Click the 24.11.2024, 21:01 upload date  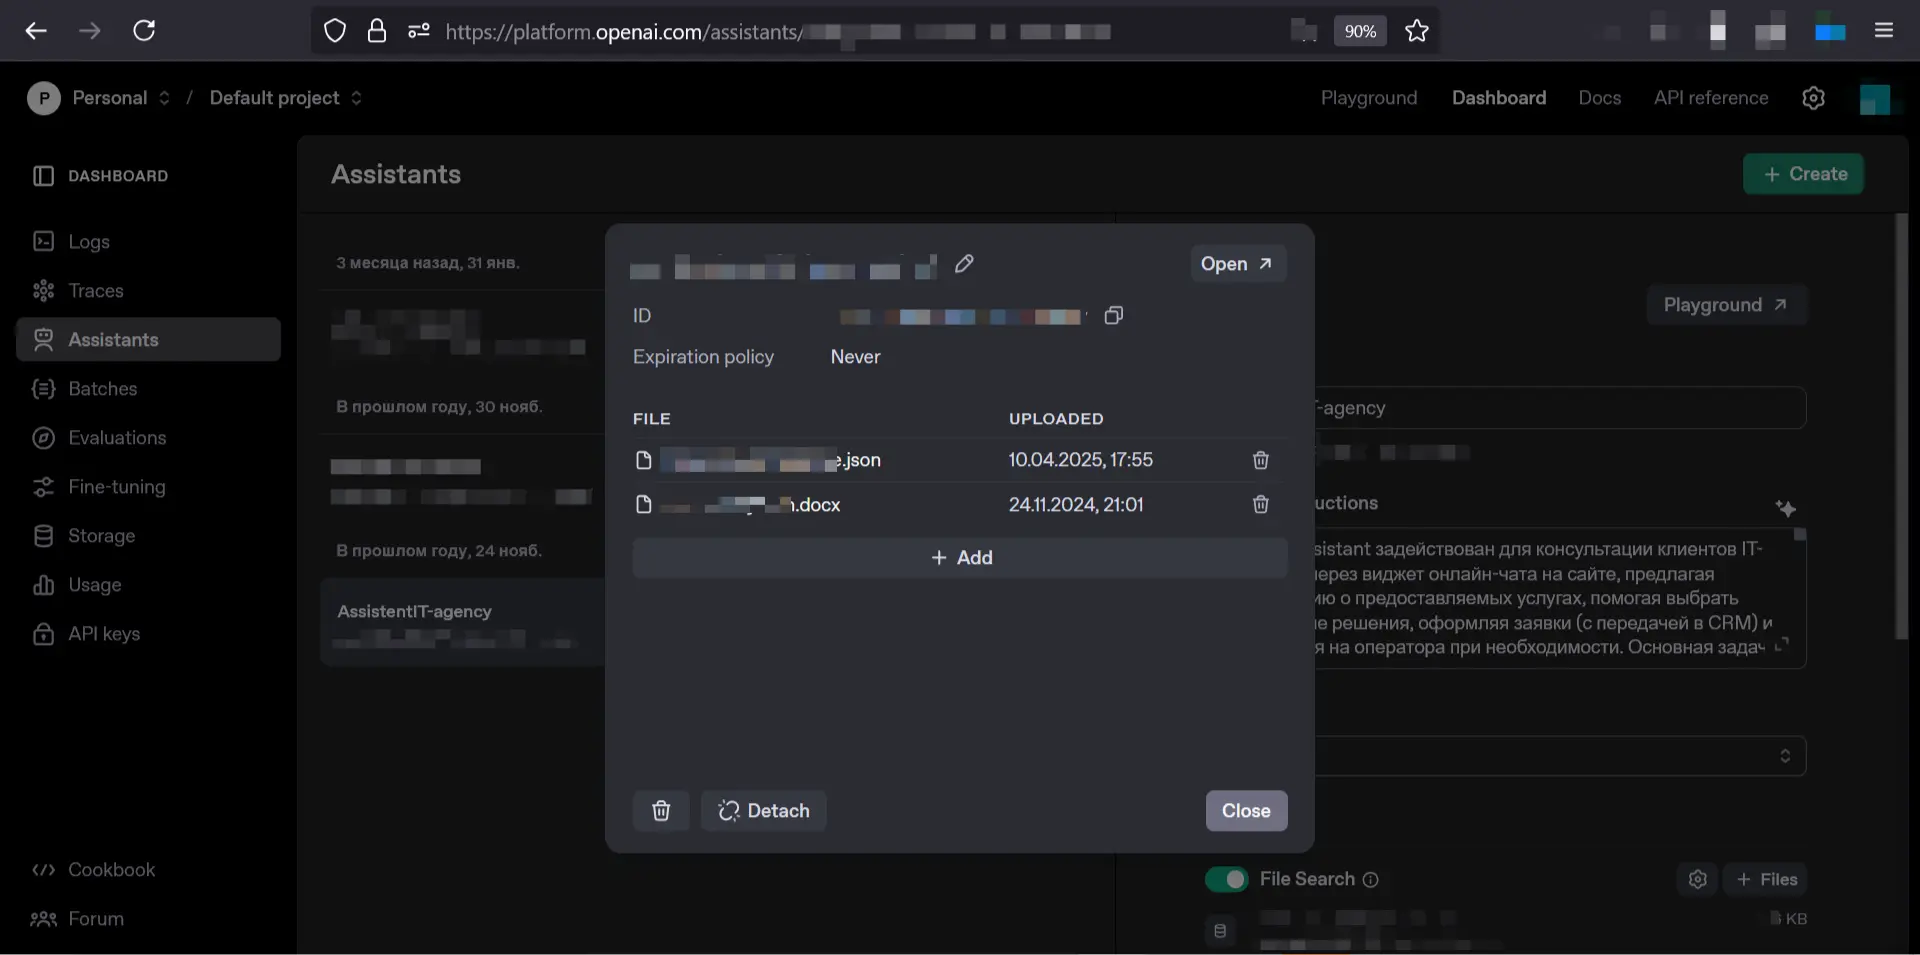click(1076, 505)
